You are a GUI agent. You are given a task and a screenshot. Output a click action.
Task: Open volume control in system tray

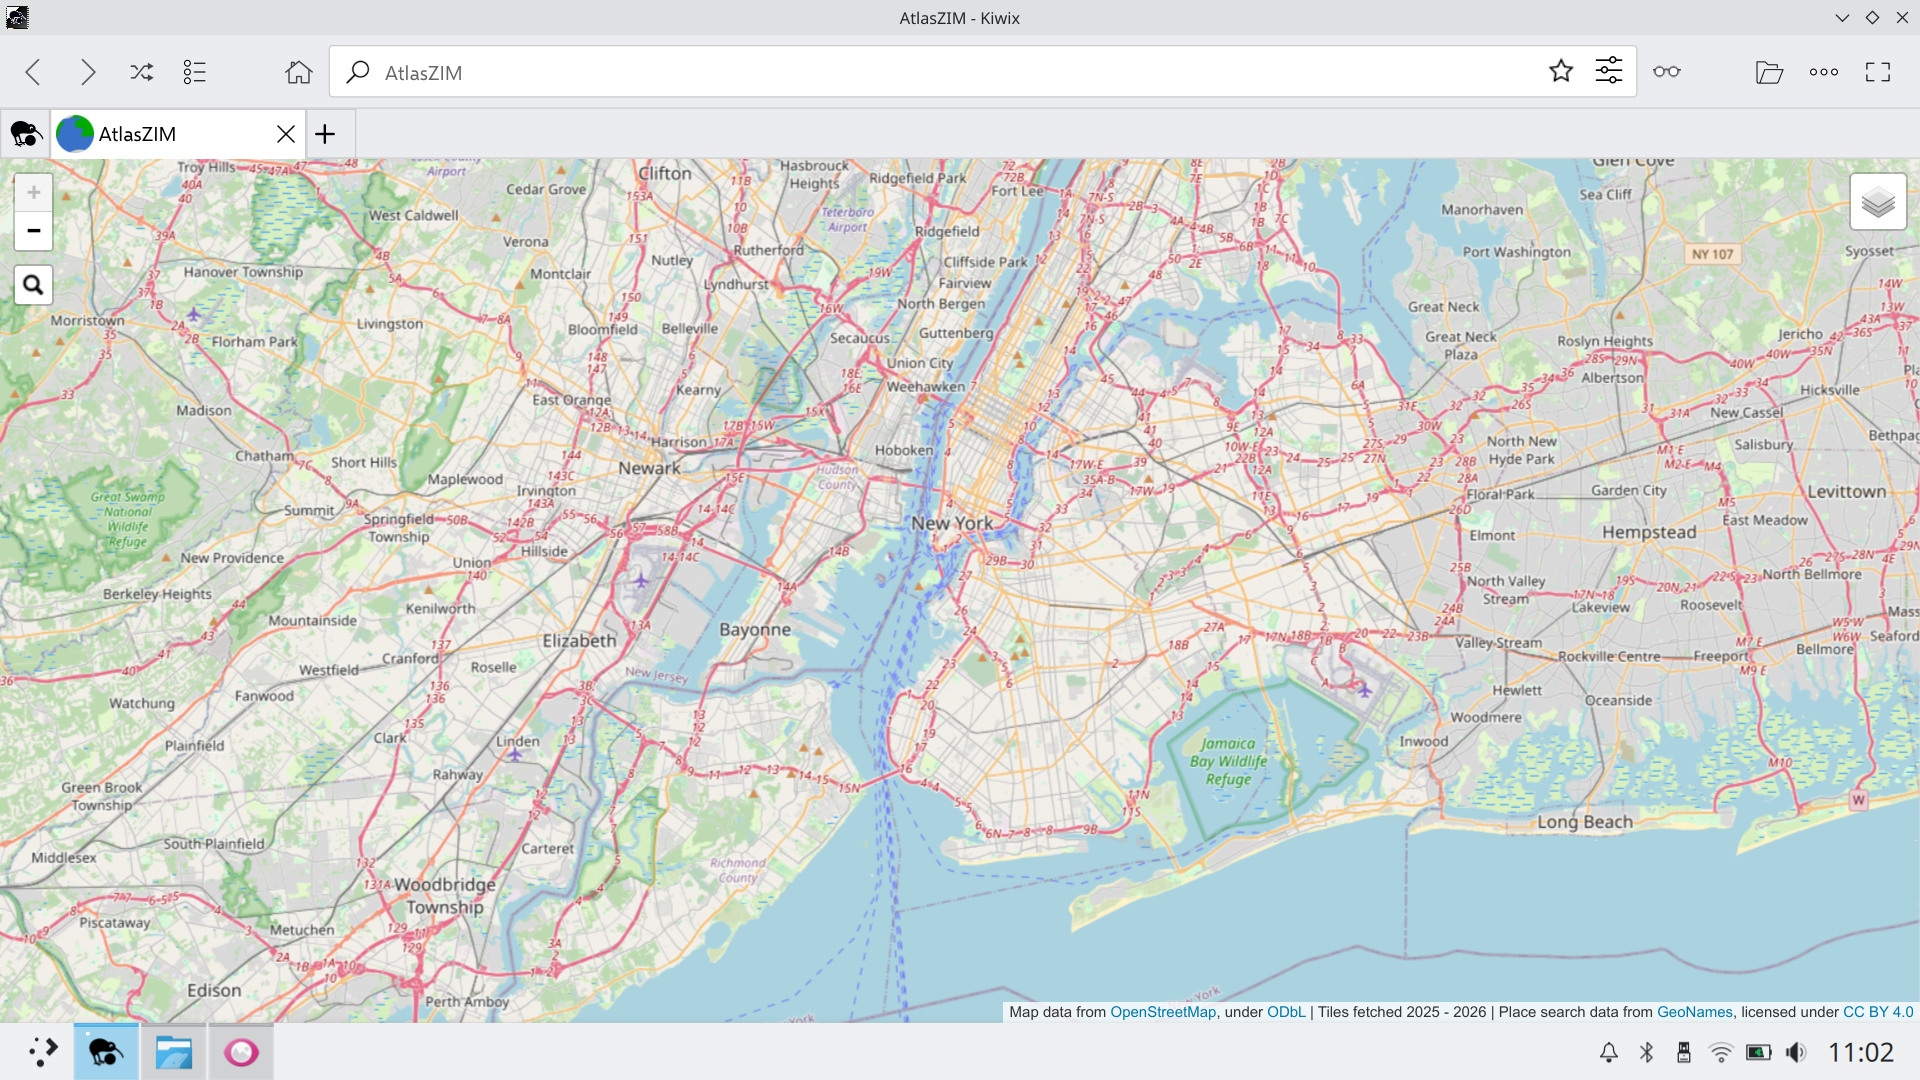click(x=1796, y=1052)
